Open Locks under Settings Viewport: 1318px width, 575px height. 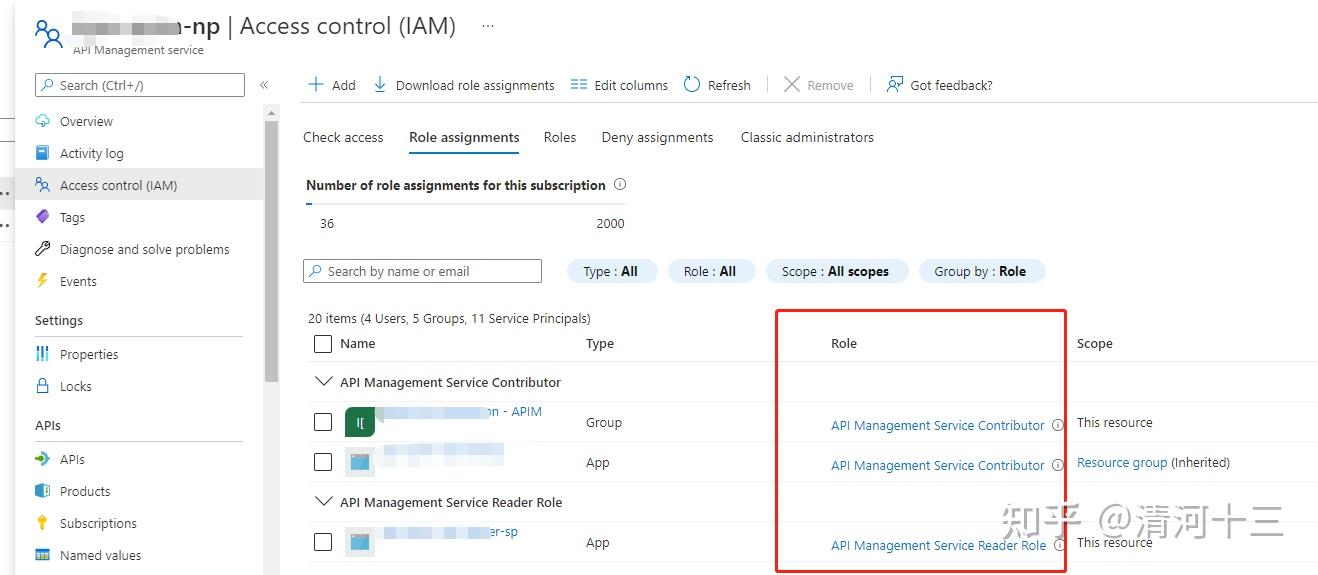tap(75, 386)
